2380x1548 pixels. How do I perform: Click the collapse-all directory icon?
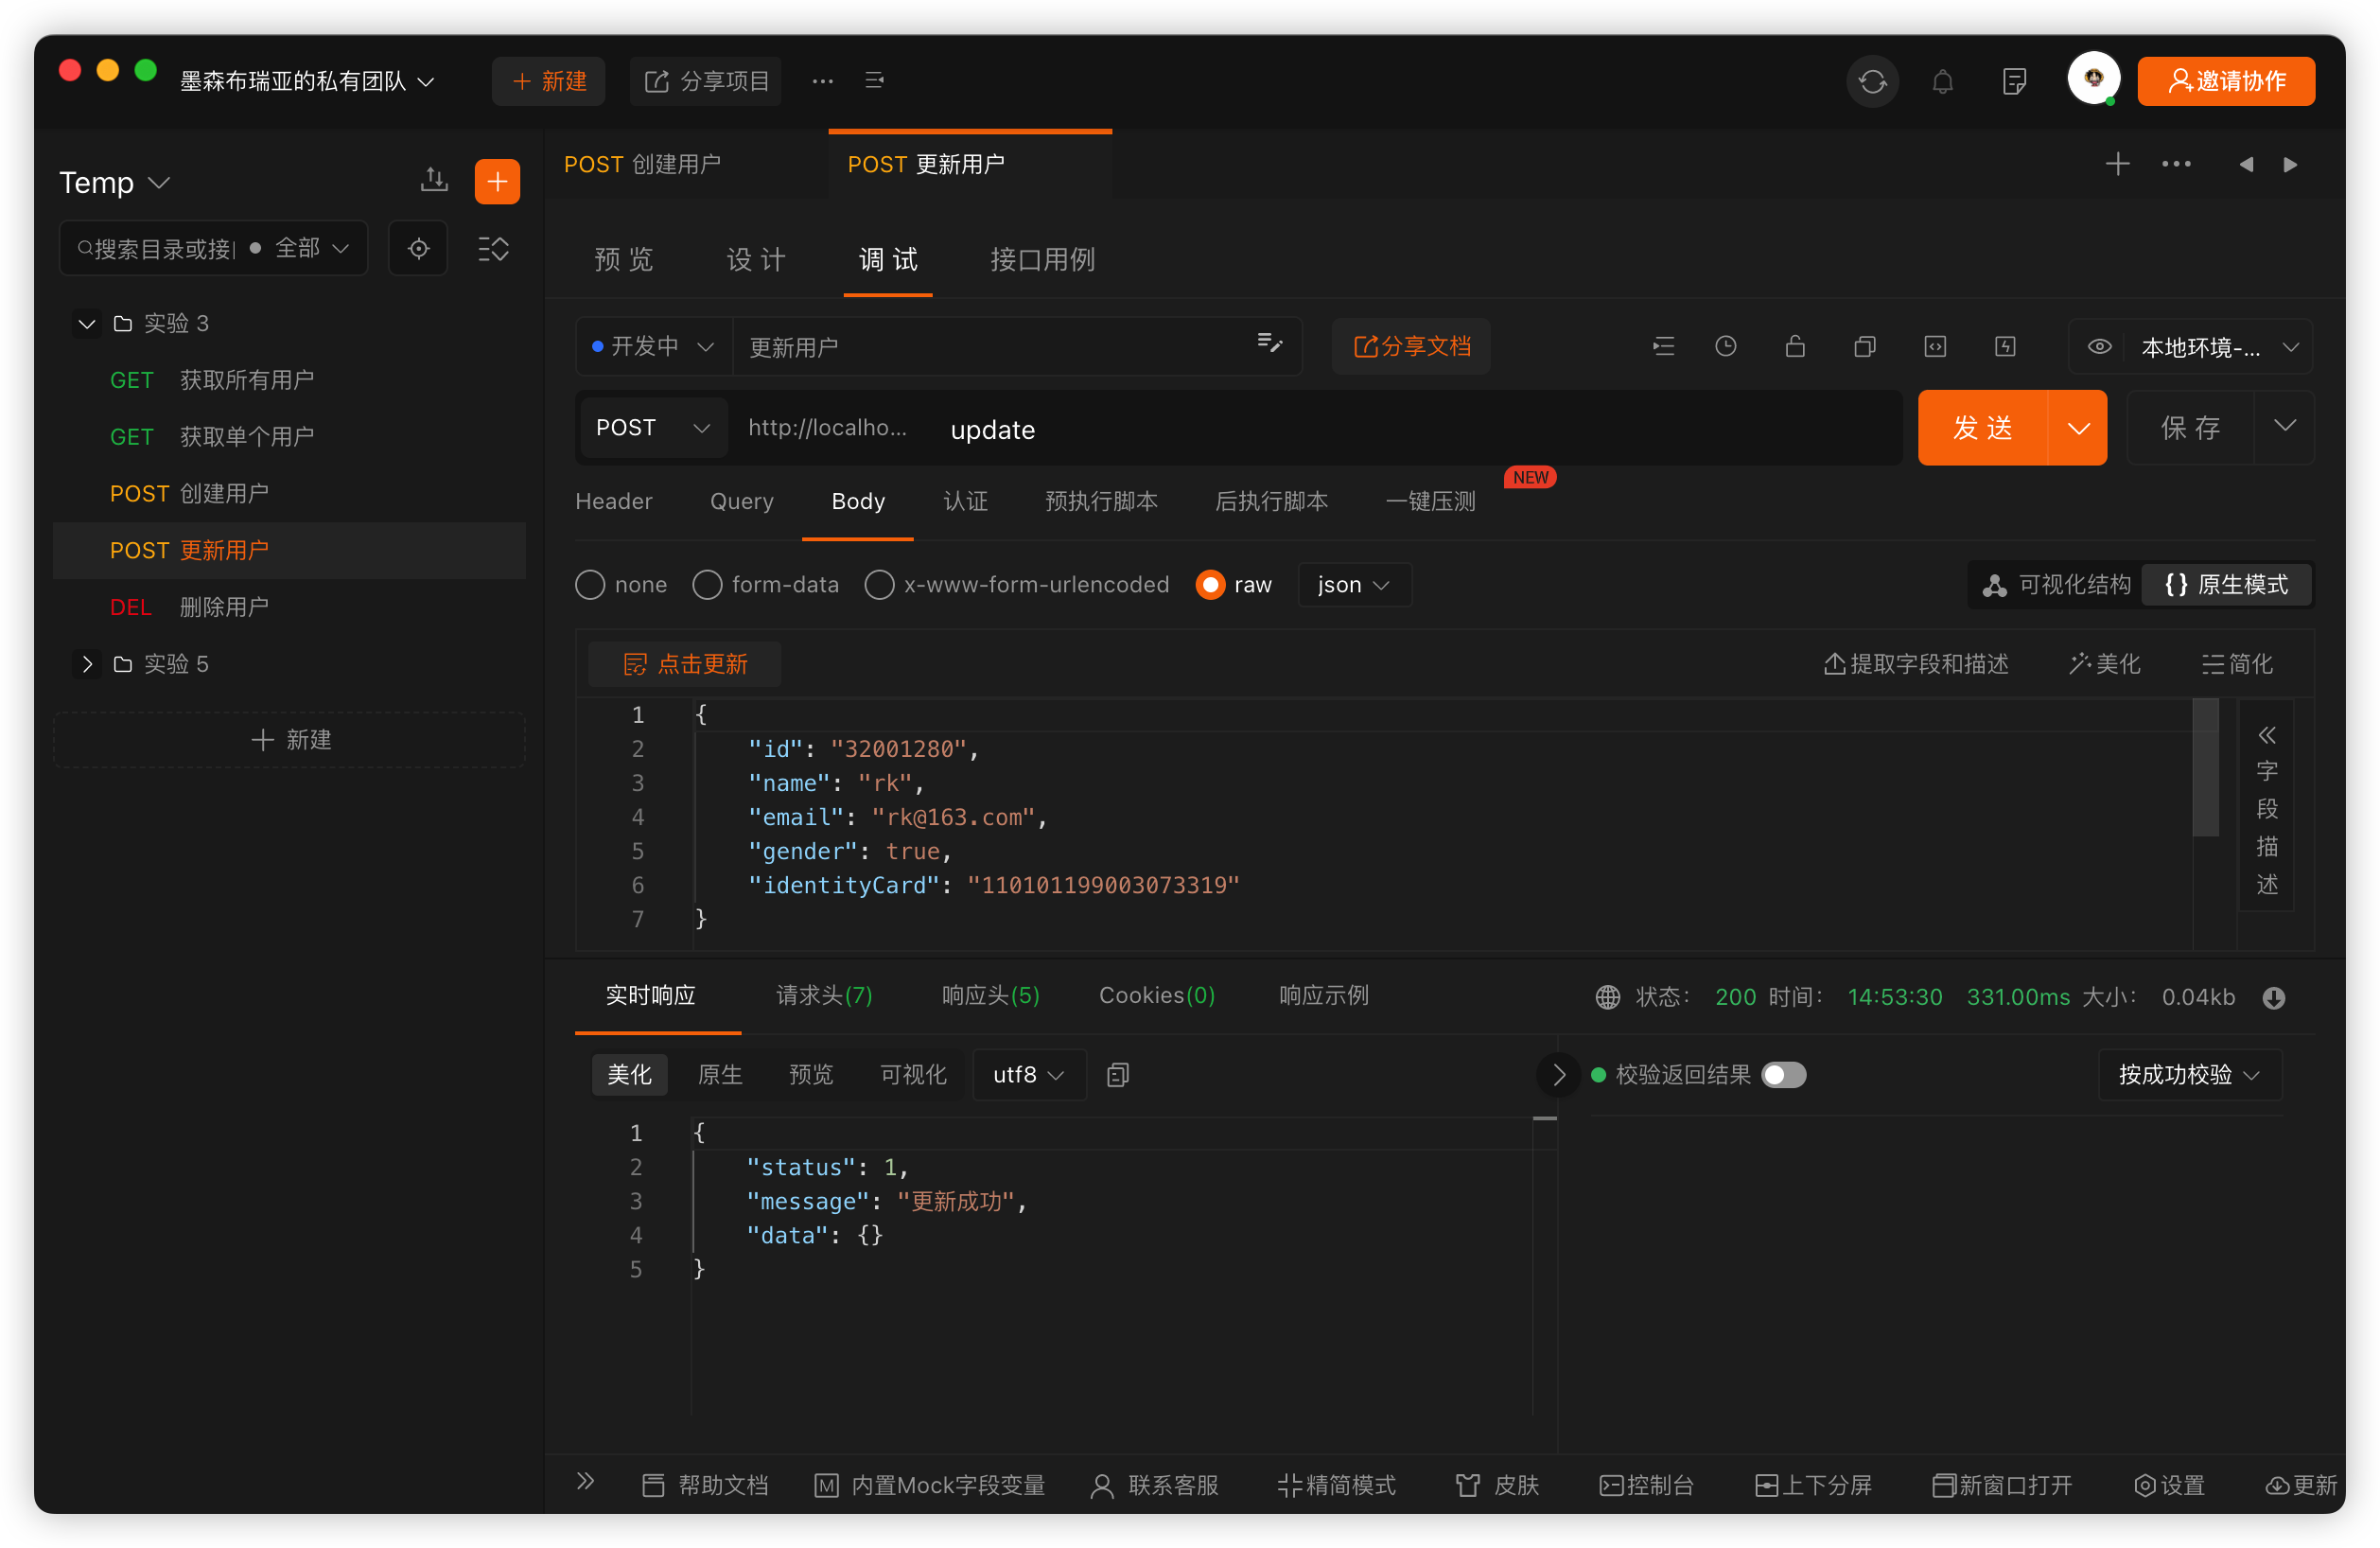tap(493, 248)
